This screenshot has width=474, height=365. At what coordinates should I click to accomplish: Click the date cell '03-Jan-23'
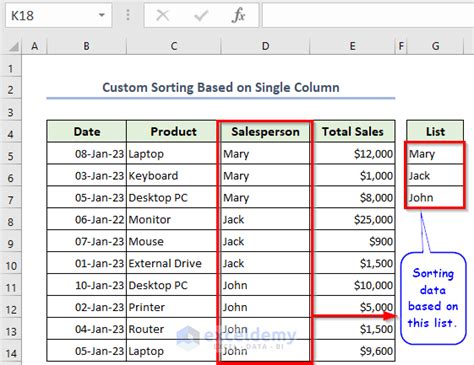click(87, 176)
